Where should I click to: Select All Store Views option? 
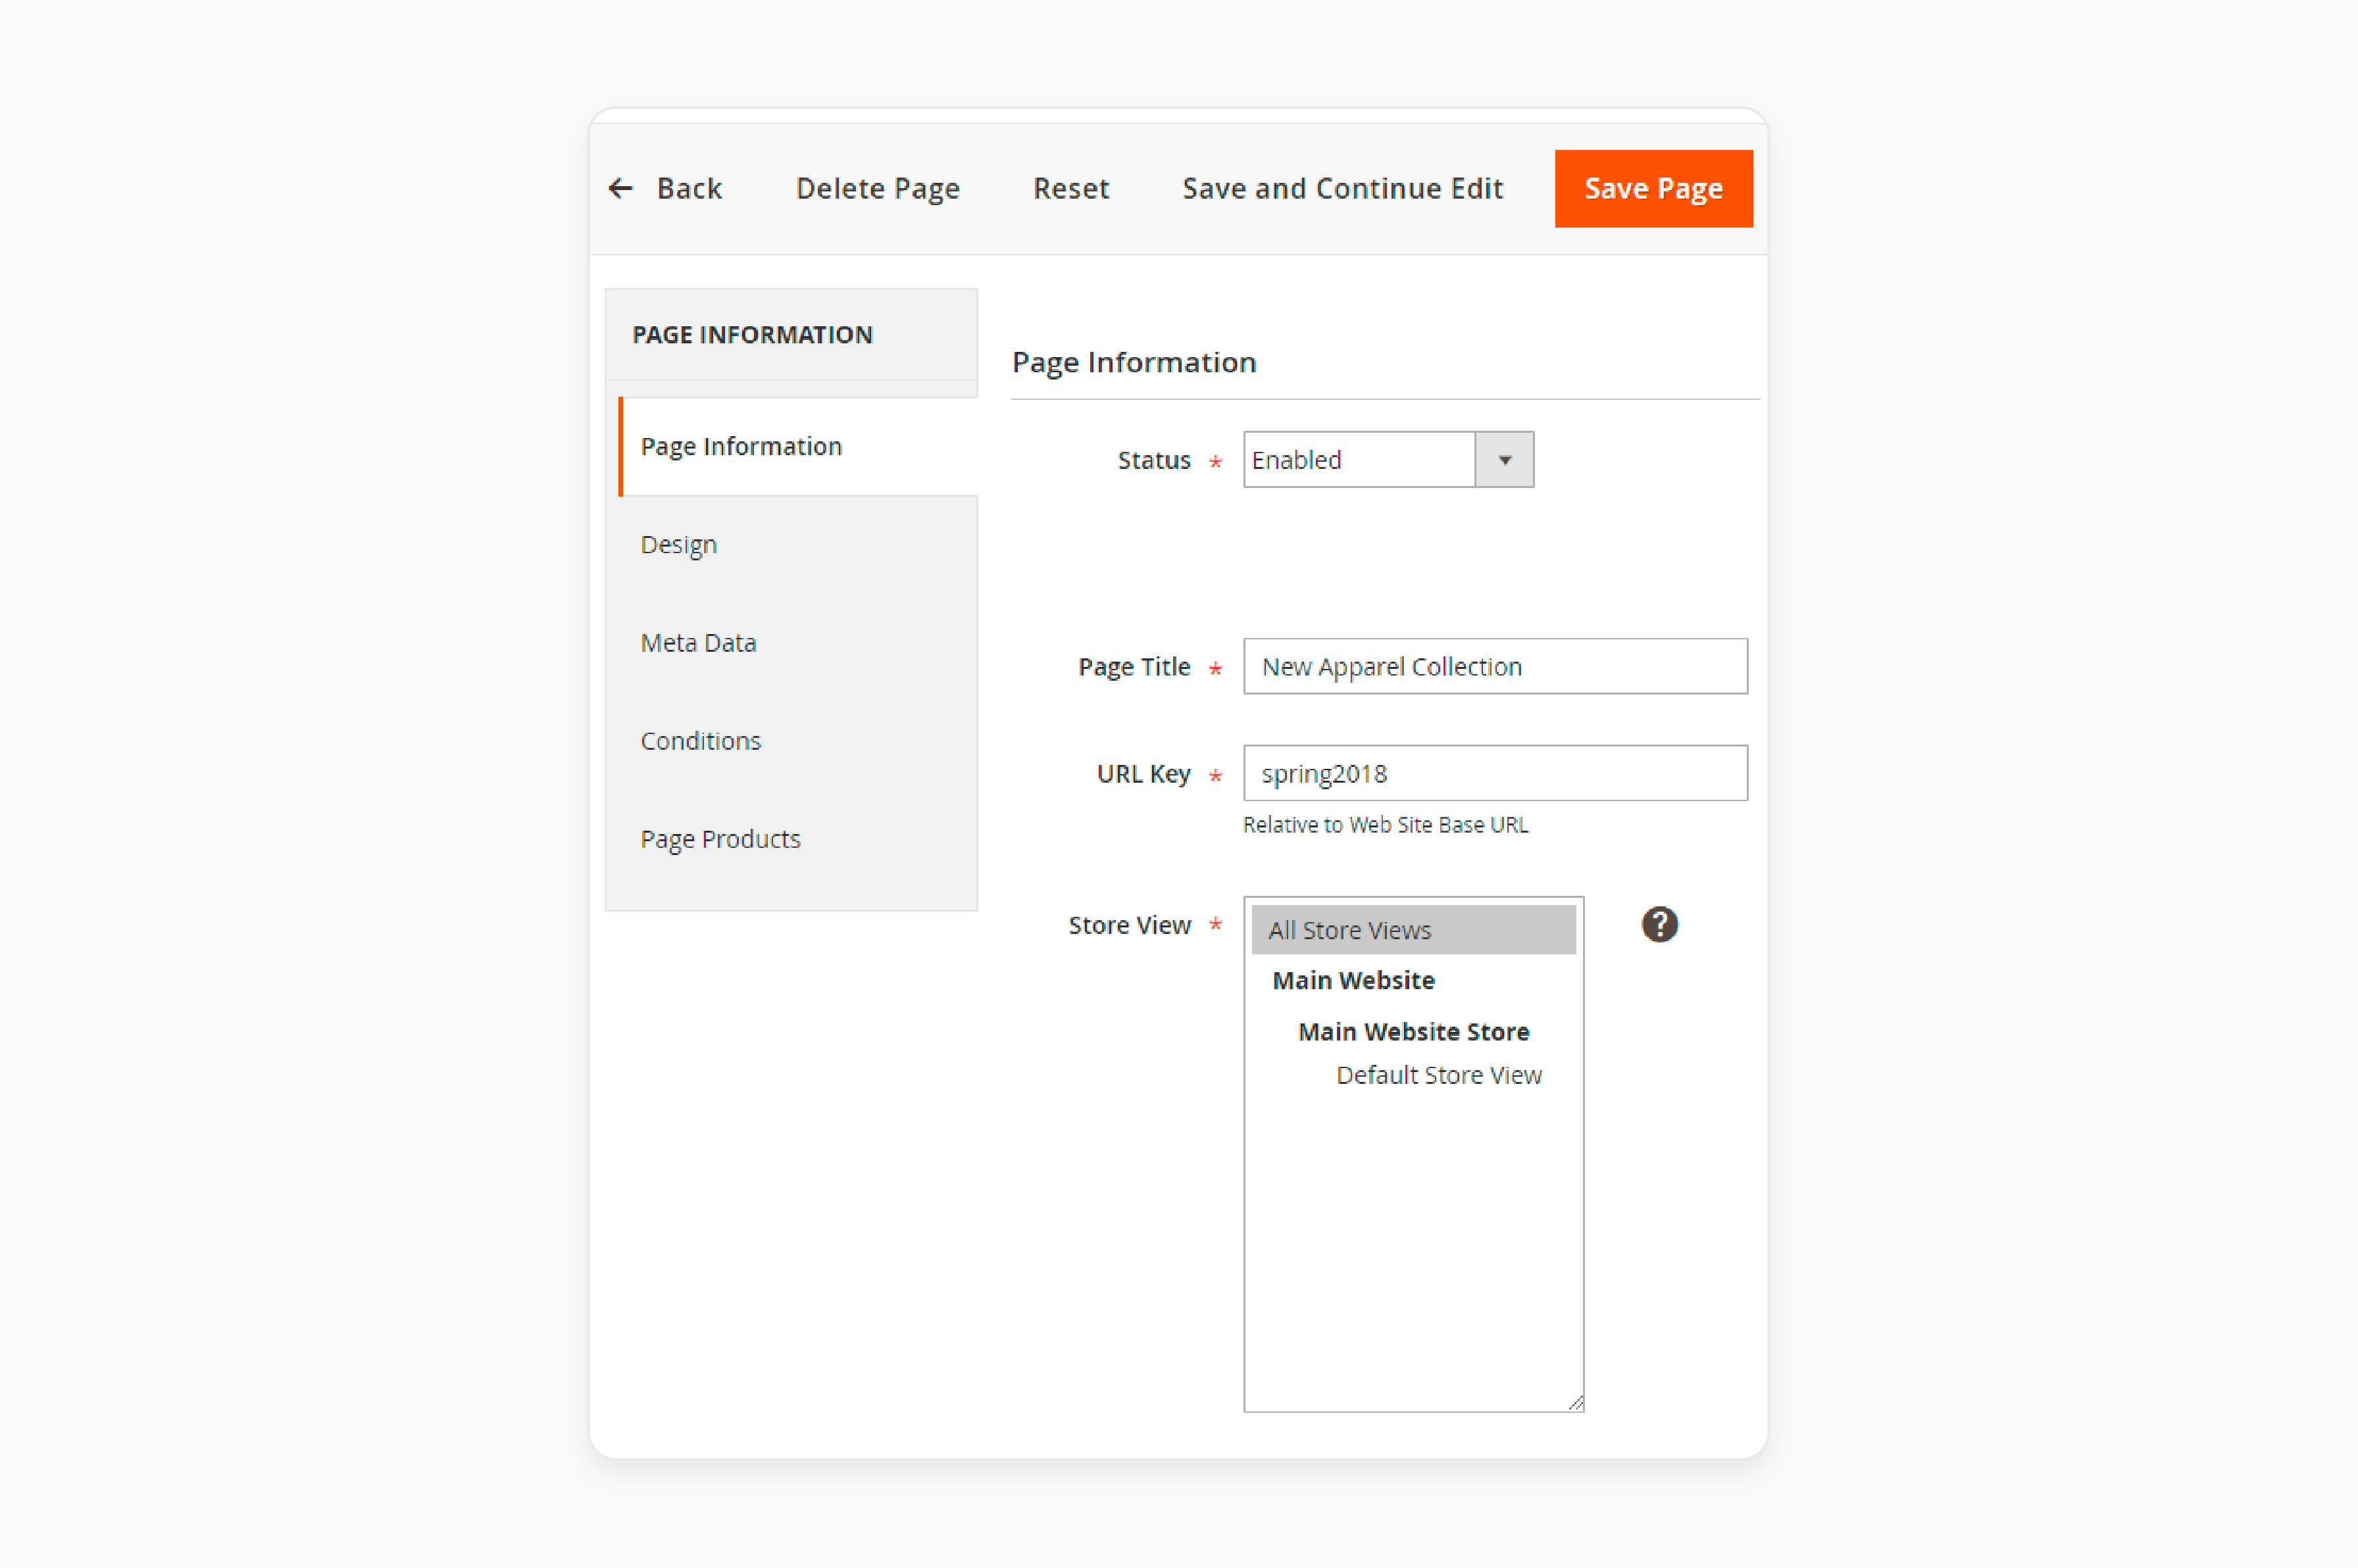[x=1413, y=930]
